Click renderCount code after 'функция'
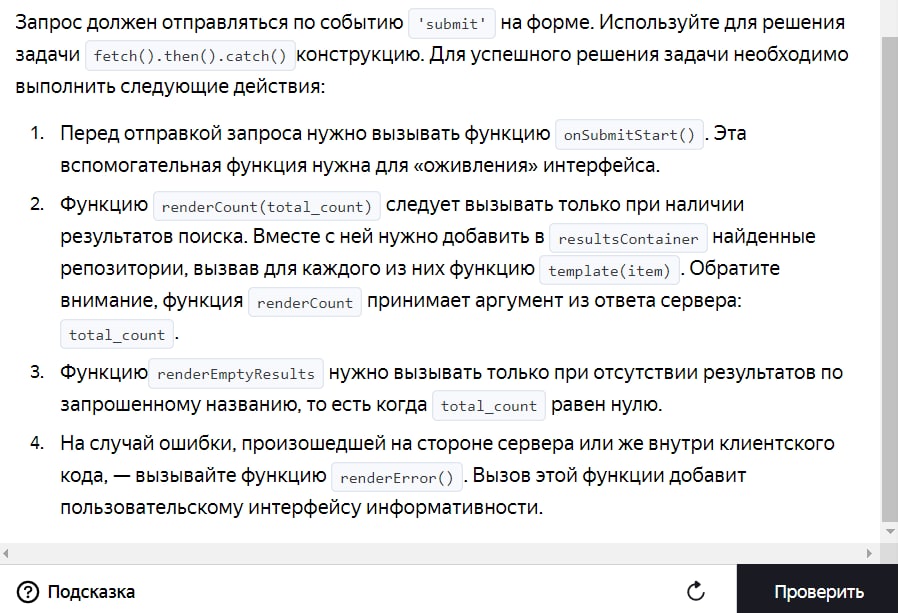This screenshot has height=613, width=898. pyautogui.click(x=305, y=303)
